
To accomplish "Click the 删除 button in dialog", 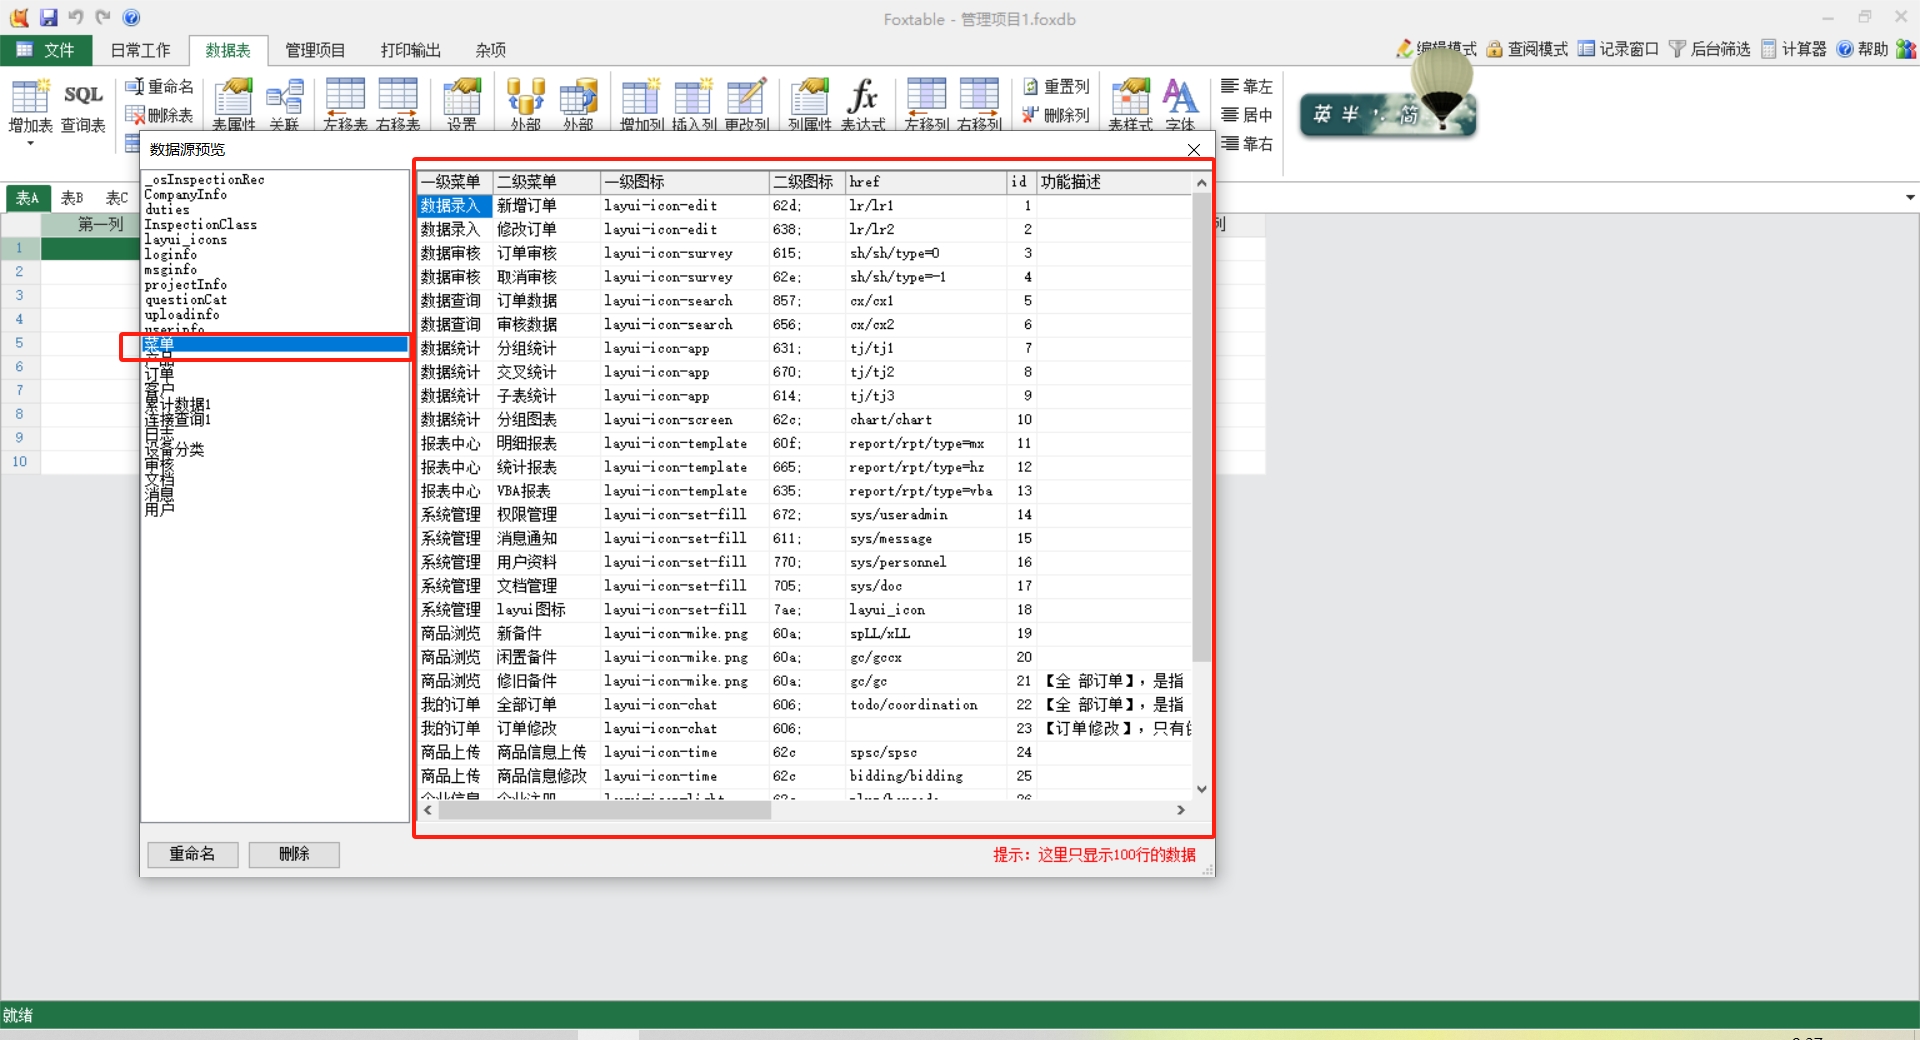I will (x=294, y=854).
